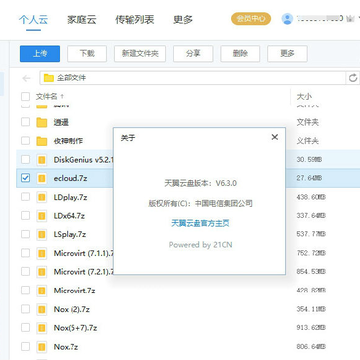Click the Nox(5+7).7z archive icon

click(42, 328)
